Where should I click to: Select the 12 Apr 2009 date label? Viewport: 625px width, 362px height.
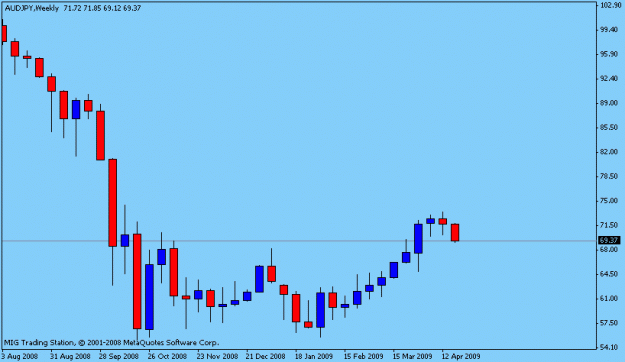(x=460, y=356)
